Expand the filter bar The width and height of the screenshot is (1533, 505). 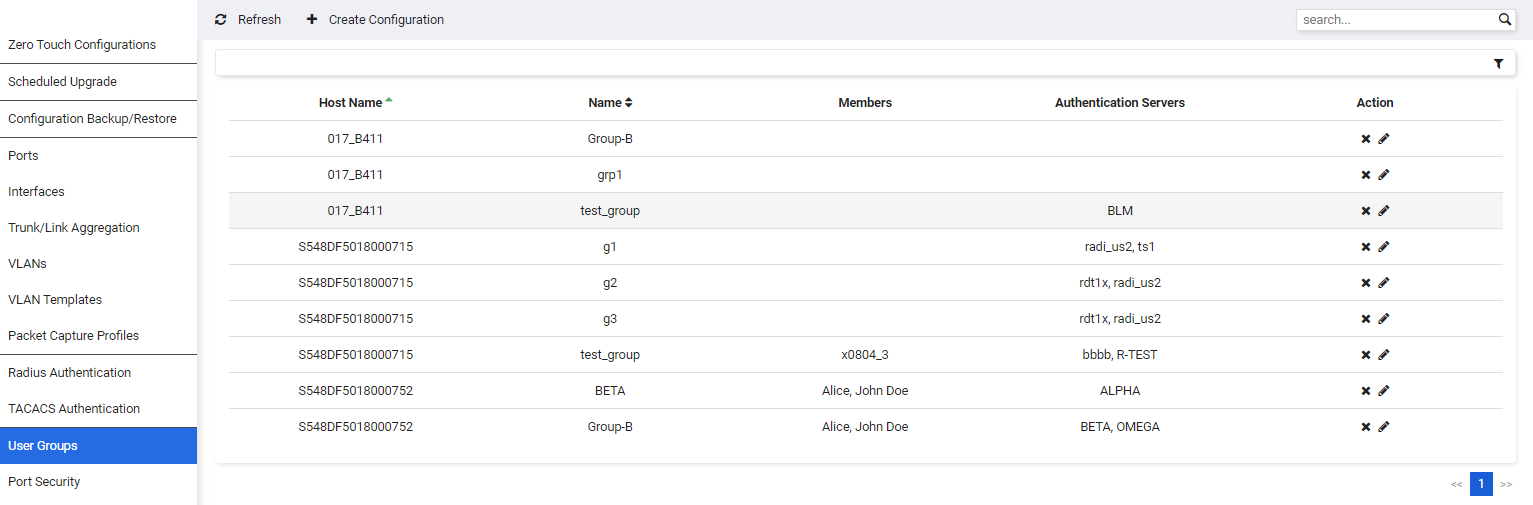tap(859, 63)
